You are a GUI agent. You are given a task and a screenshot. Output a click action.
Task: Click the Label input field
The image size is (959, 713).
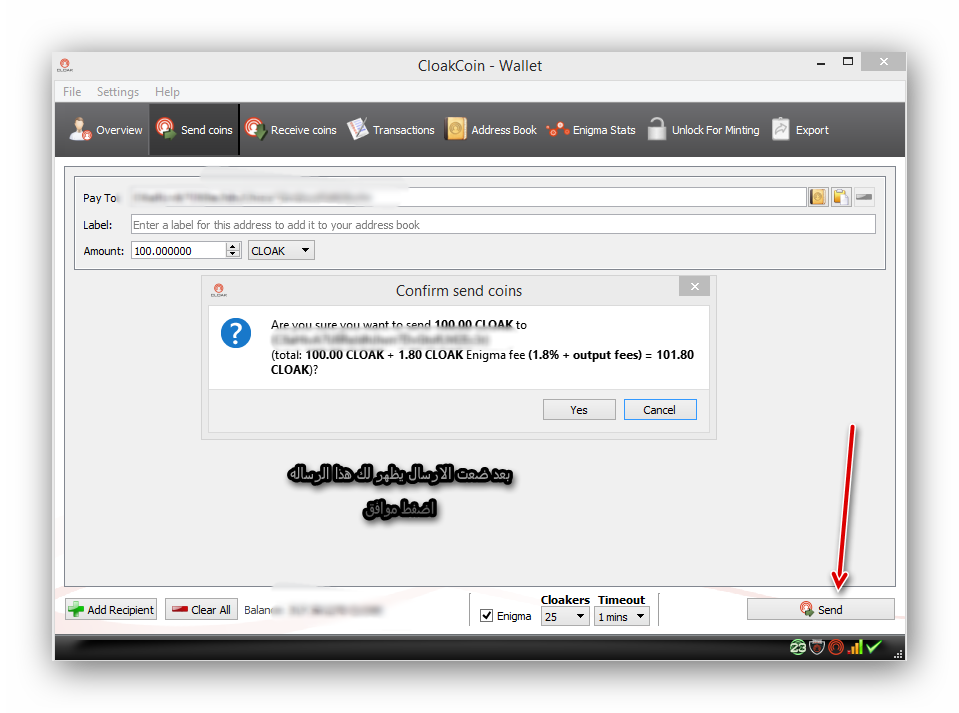click(x=503, y=224)
